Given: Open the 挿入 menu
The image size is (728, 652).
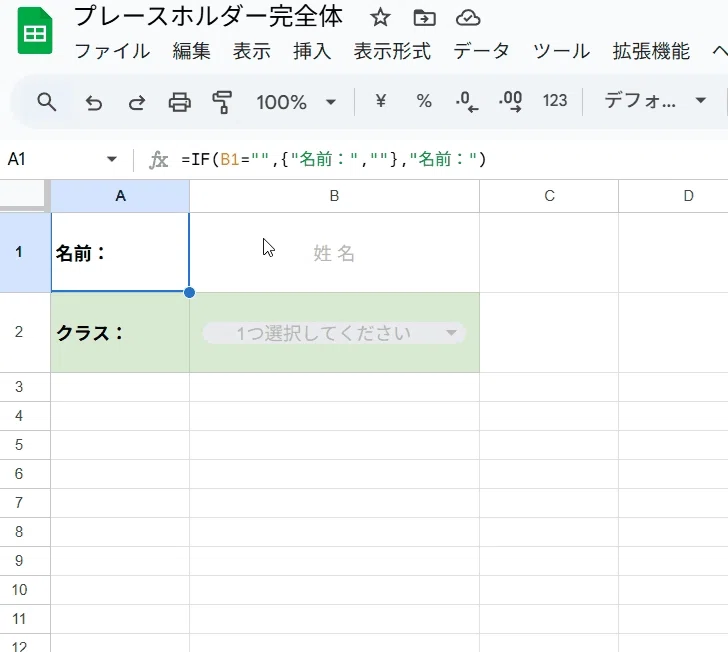Looking at the screenshot, I should (312, 51).
